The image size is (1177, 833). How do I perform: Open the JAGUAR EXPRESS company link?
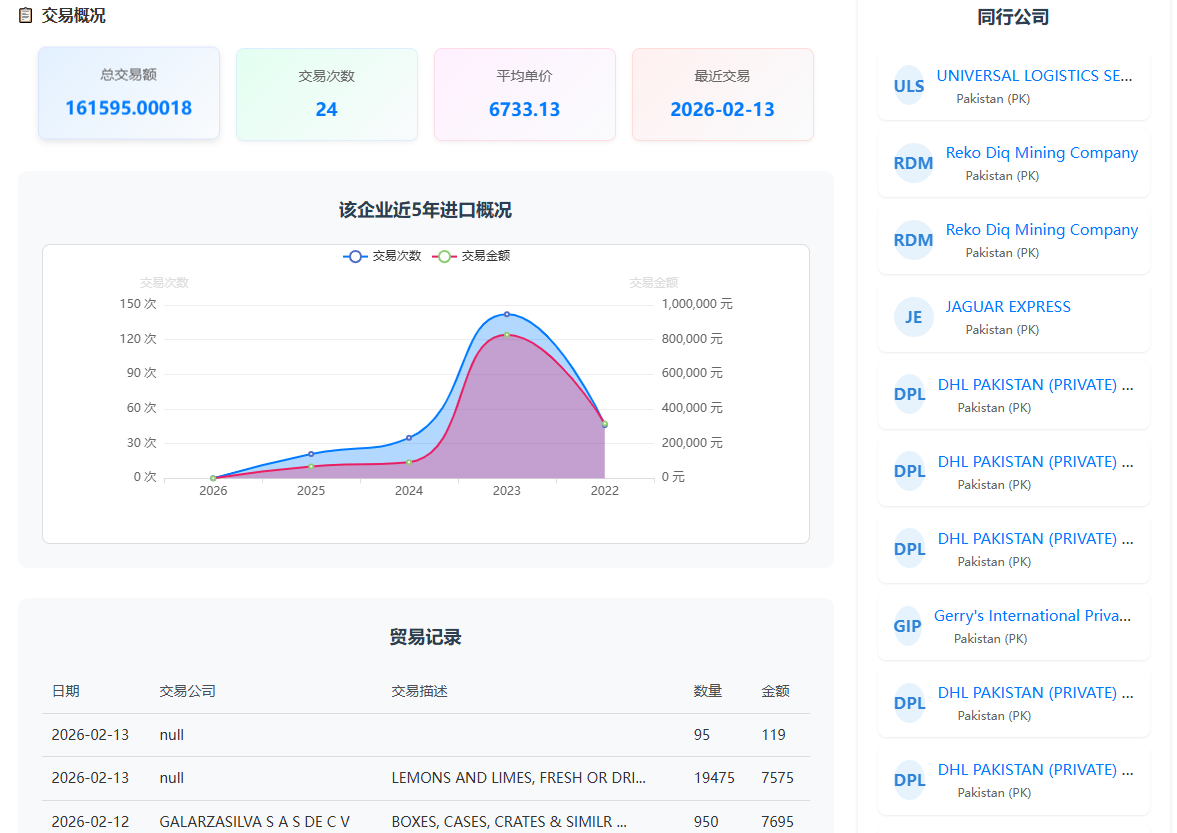pyautogui.click(x=1008, y=306)
